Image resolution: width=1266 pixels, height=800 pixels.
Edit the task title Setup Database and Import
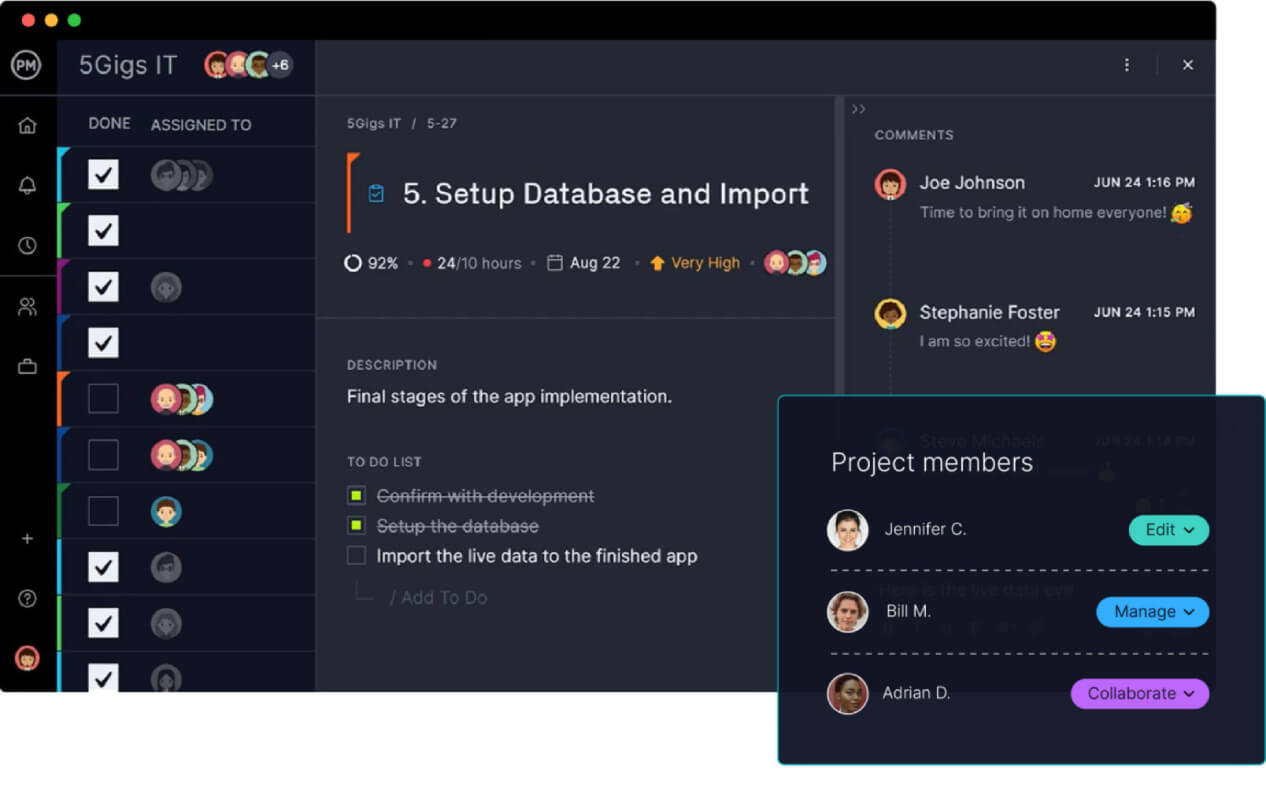[606, 194]
